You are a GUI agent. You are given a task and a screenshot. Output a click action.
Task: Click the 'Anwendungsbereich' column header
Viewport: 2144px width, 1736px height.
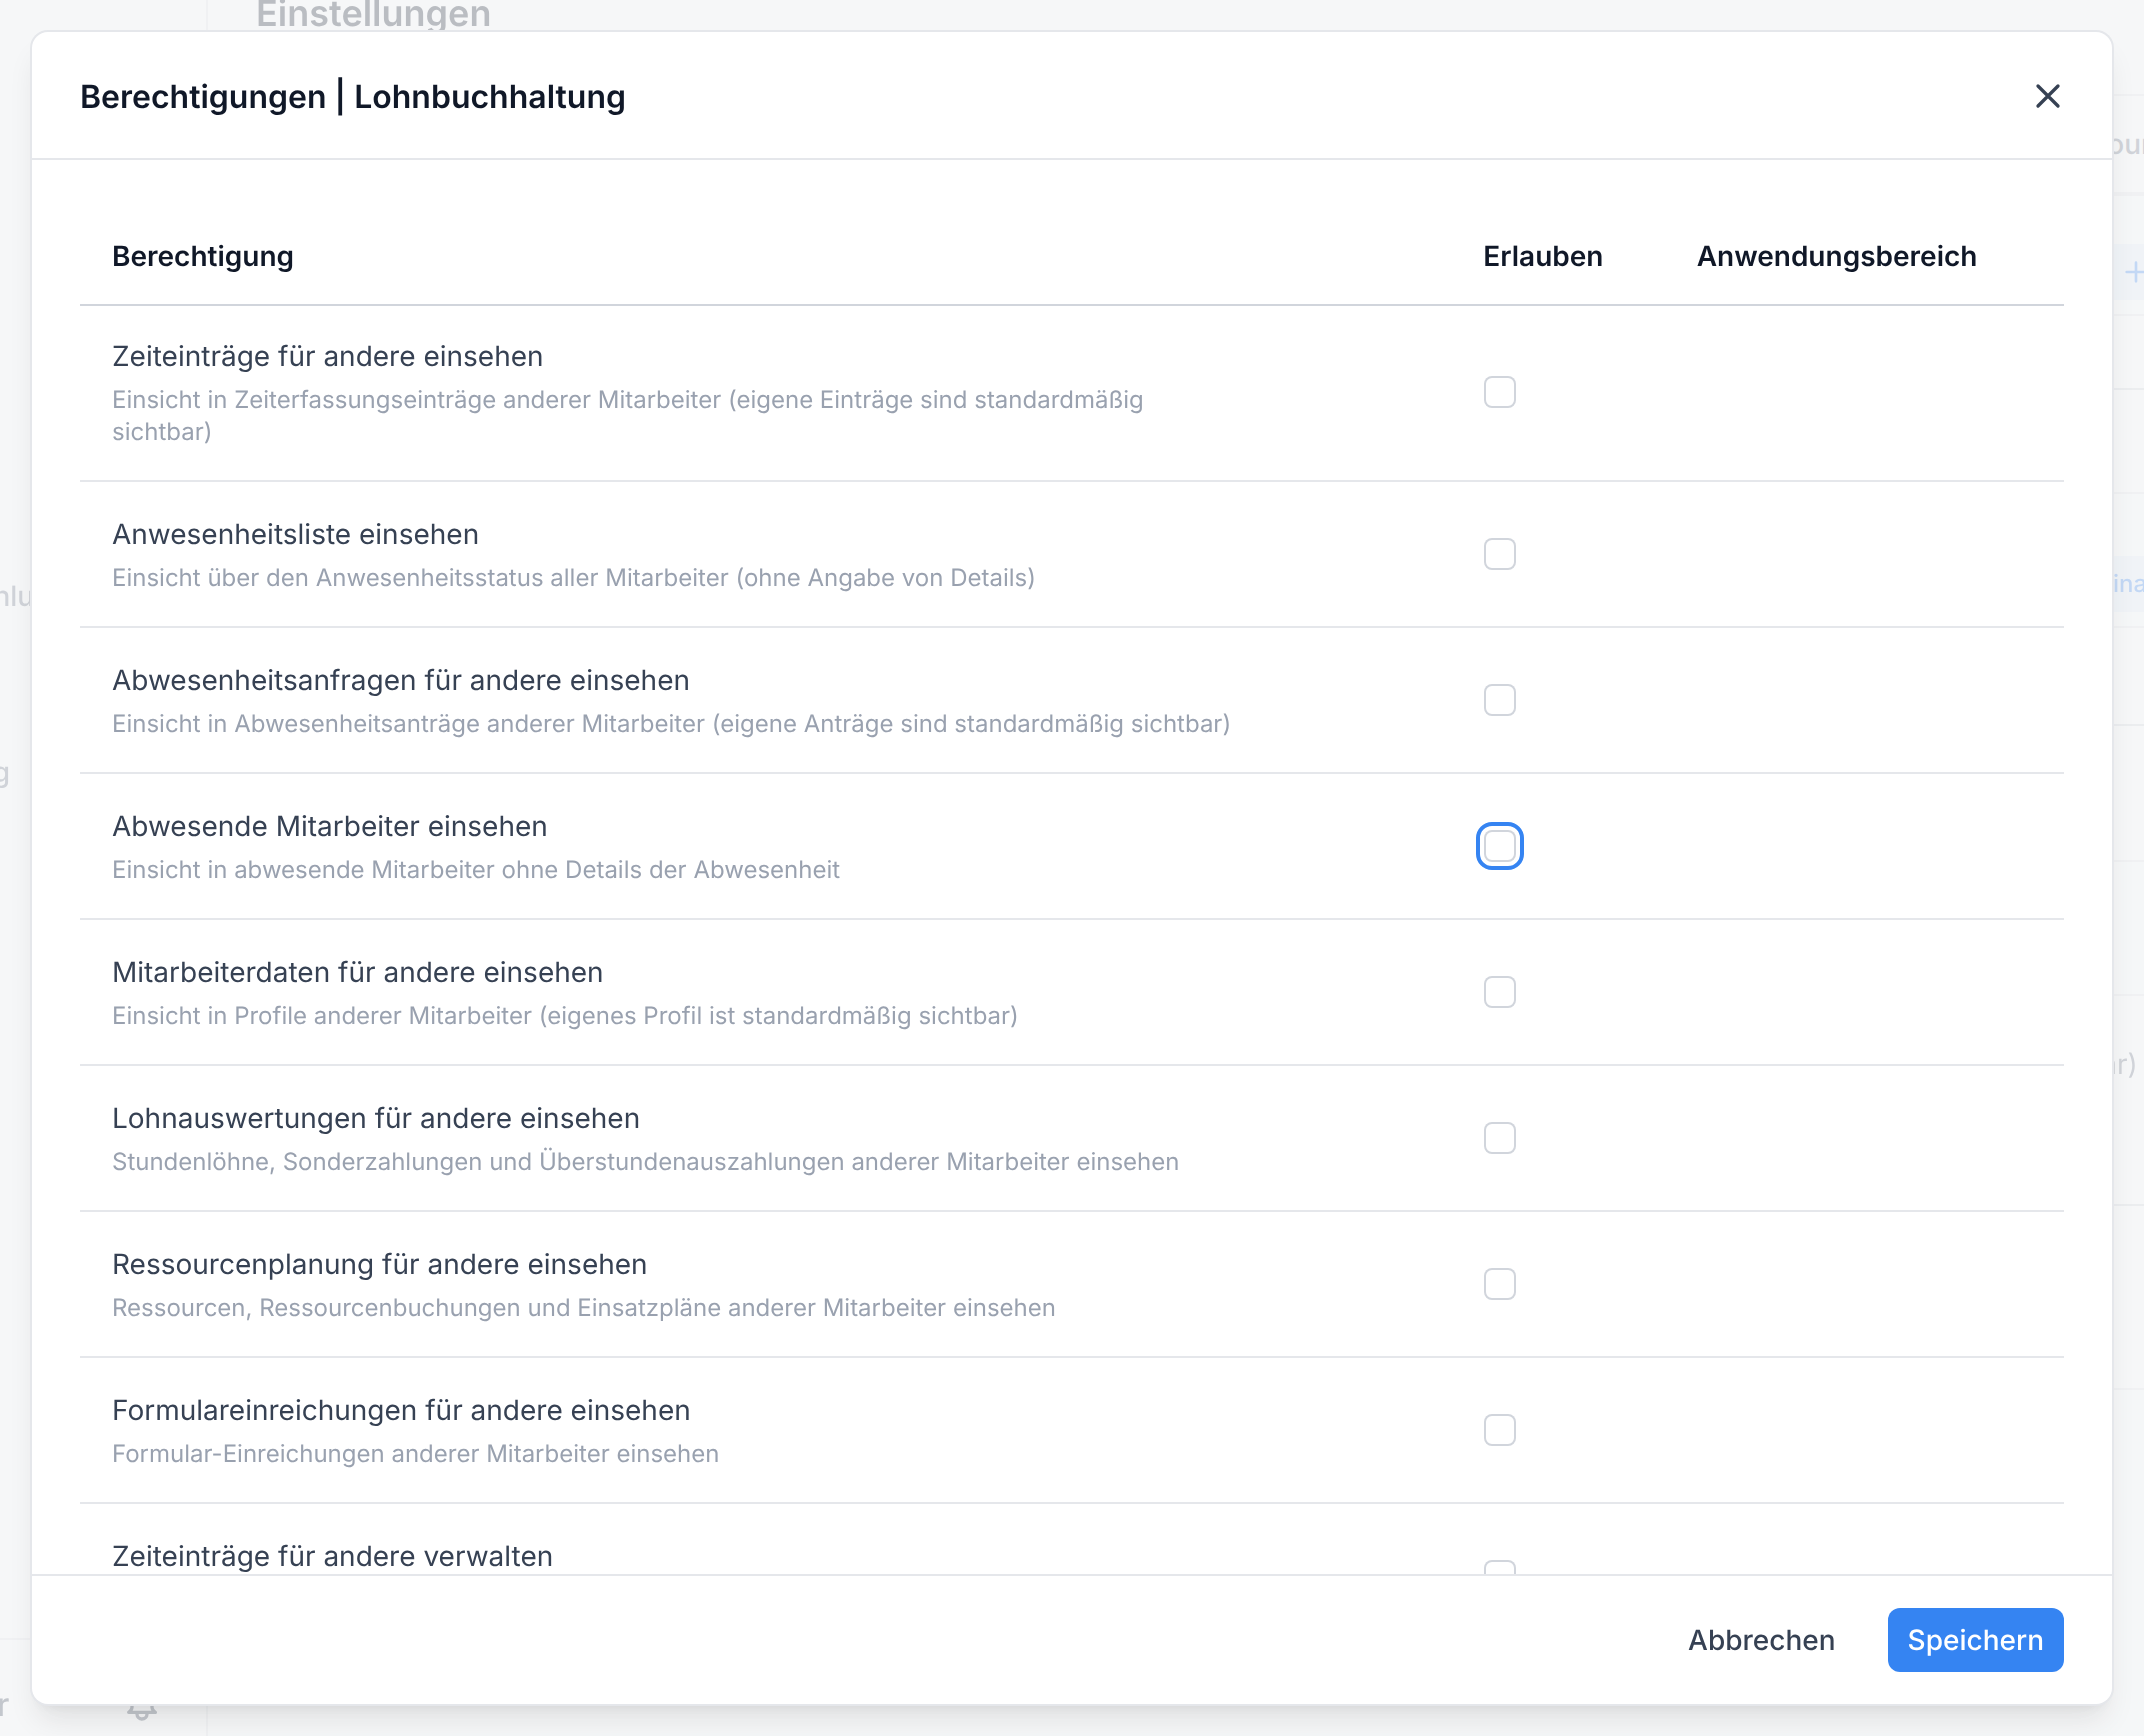tap(1836, 256)
